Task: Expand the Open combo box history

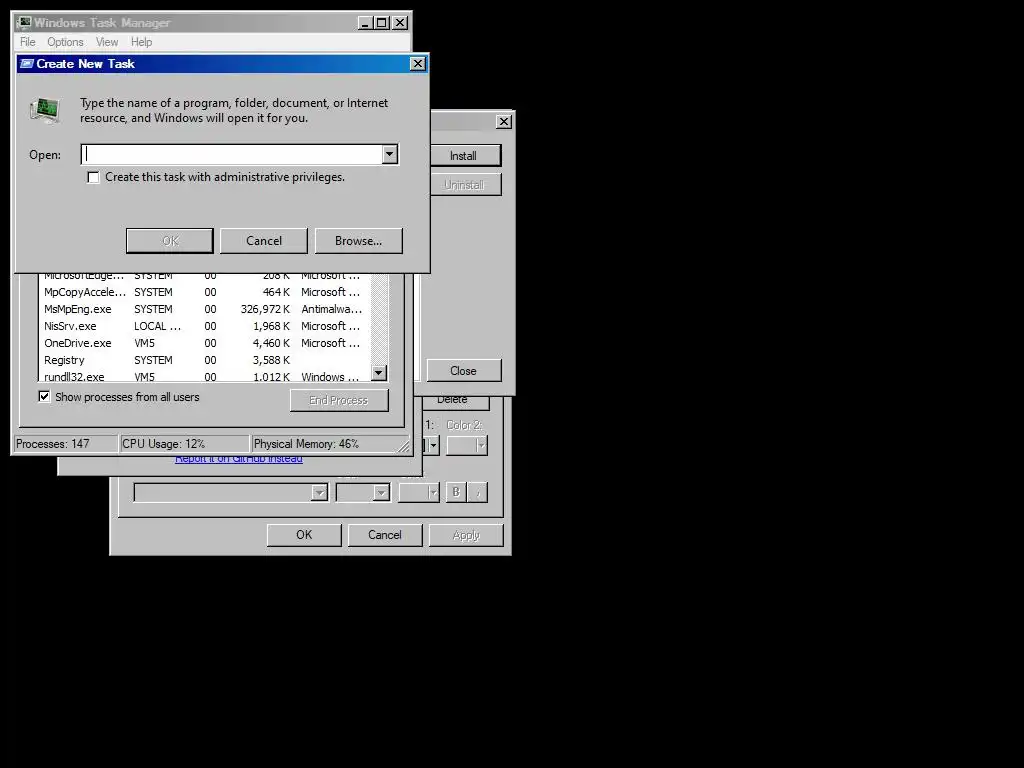Action: [x=389, y=155]
